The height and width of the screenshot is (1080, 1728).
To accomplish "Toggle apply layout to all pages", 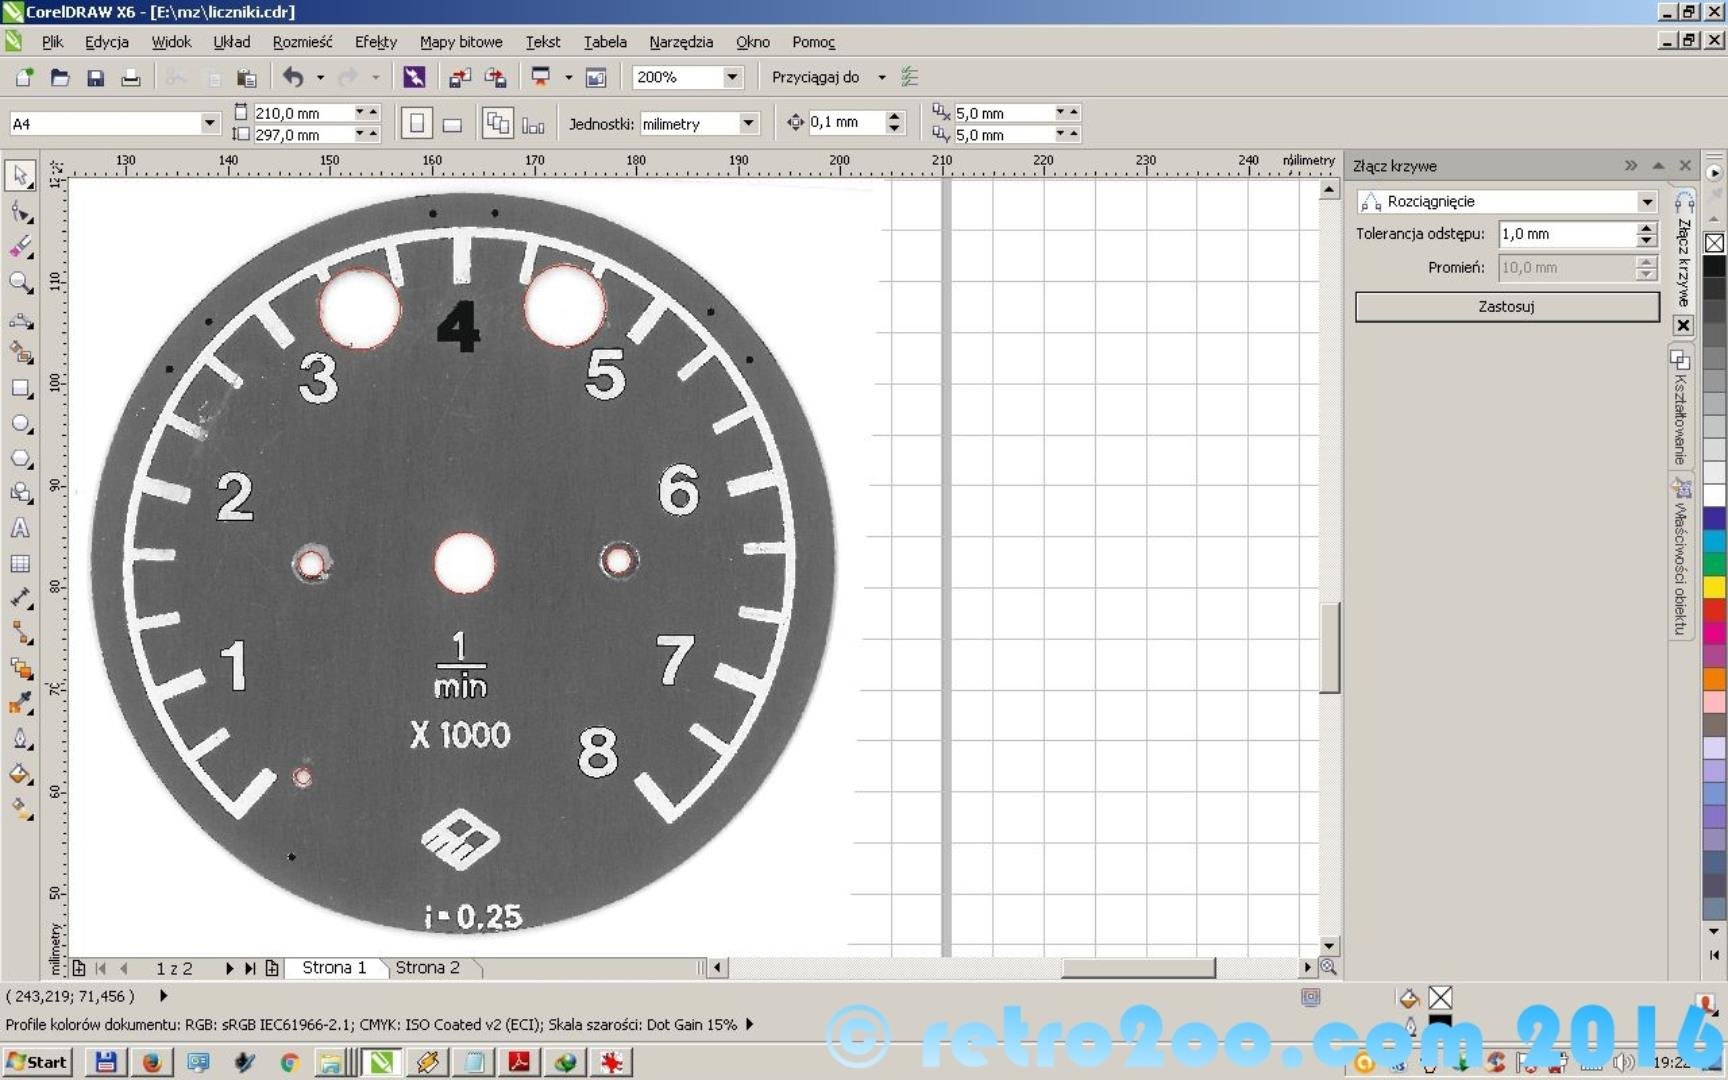I will [497, 123].
